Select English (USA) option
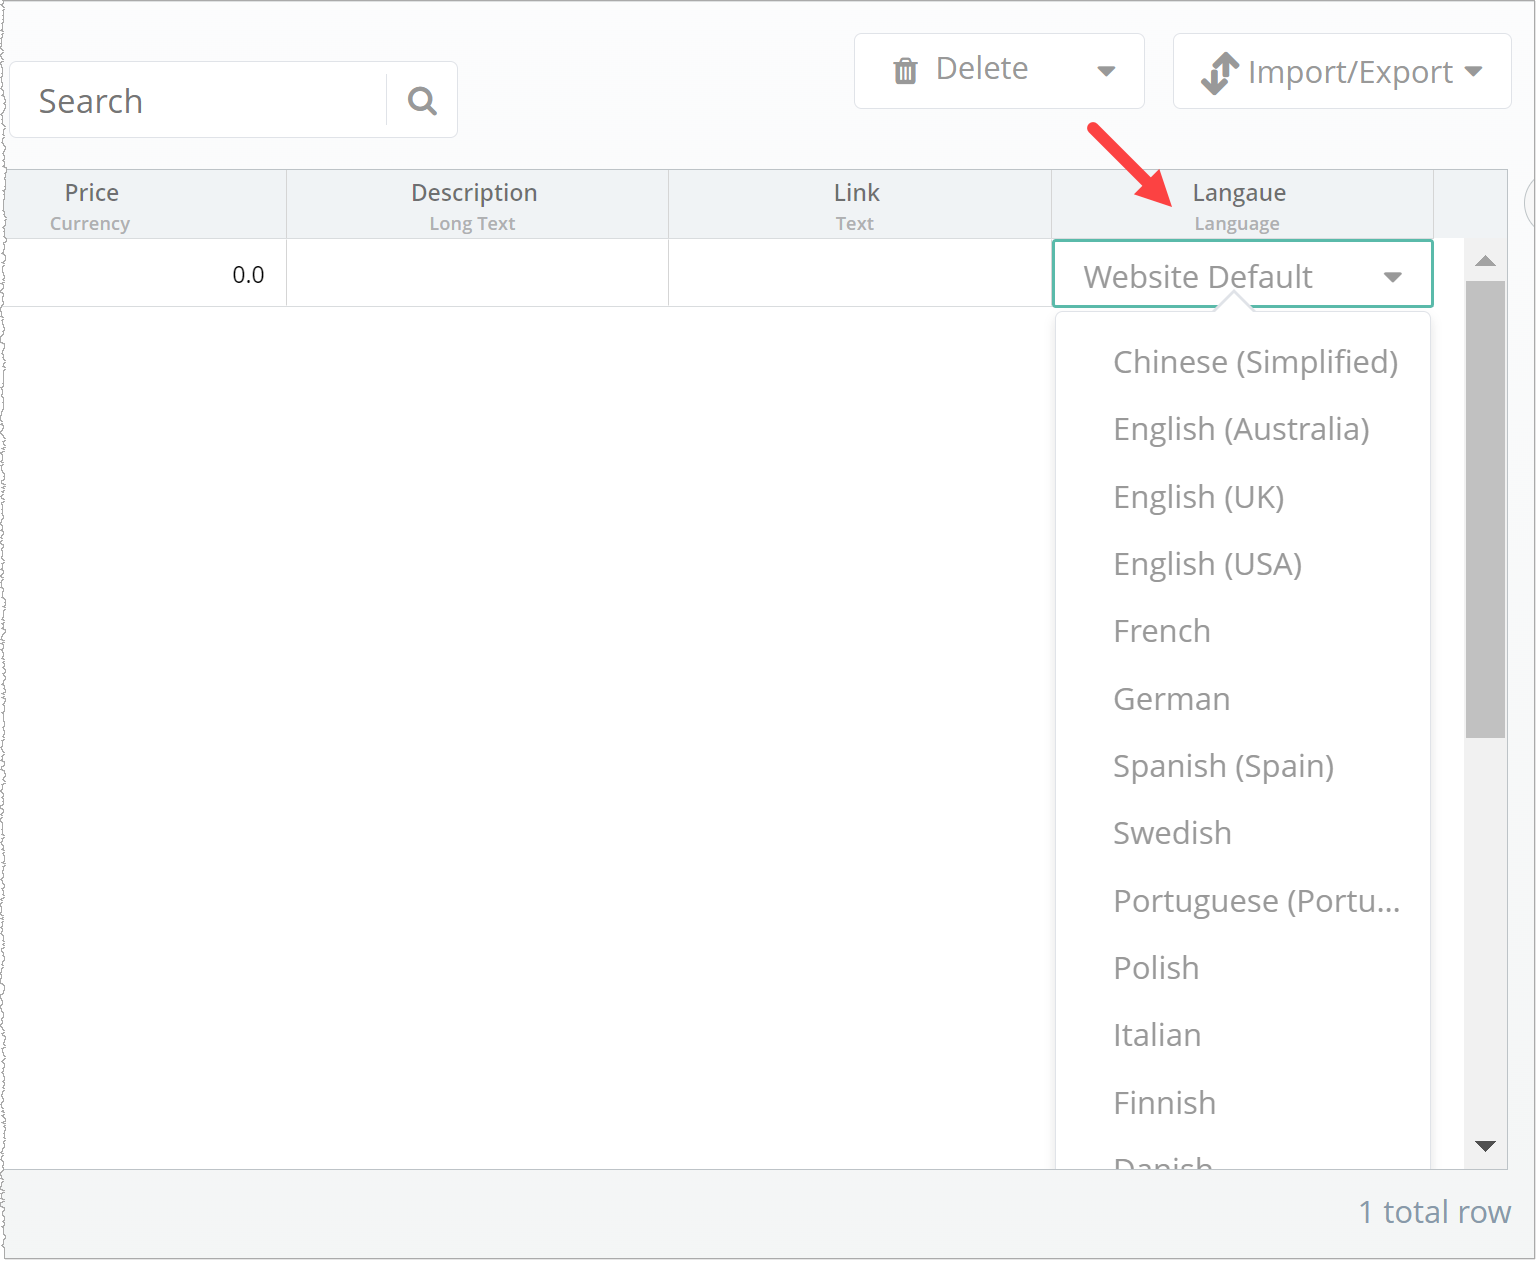This screenshot has height=1261, width=1537. click(1207, 564)
